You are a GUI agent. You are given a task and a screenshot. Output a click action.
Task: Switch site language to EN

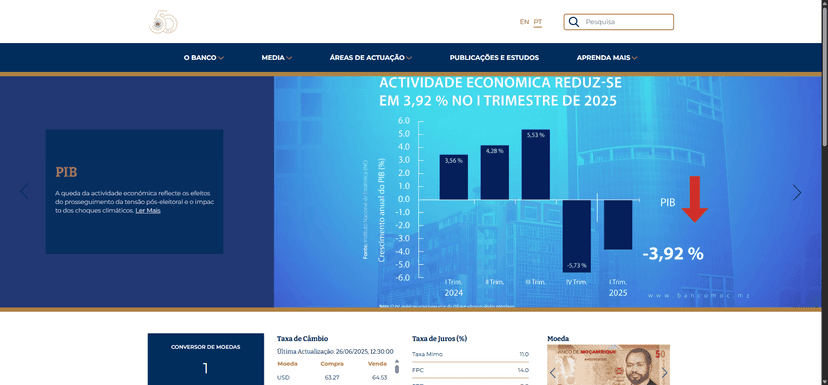click(x=524, y=22)
